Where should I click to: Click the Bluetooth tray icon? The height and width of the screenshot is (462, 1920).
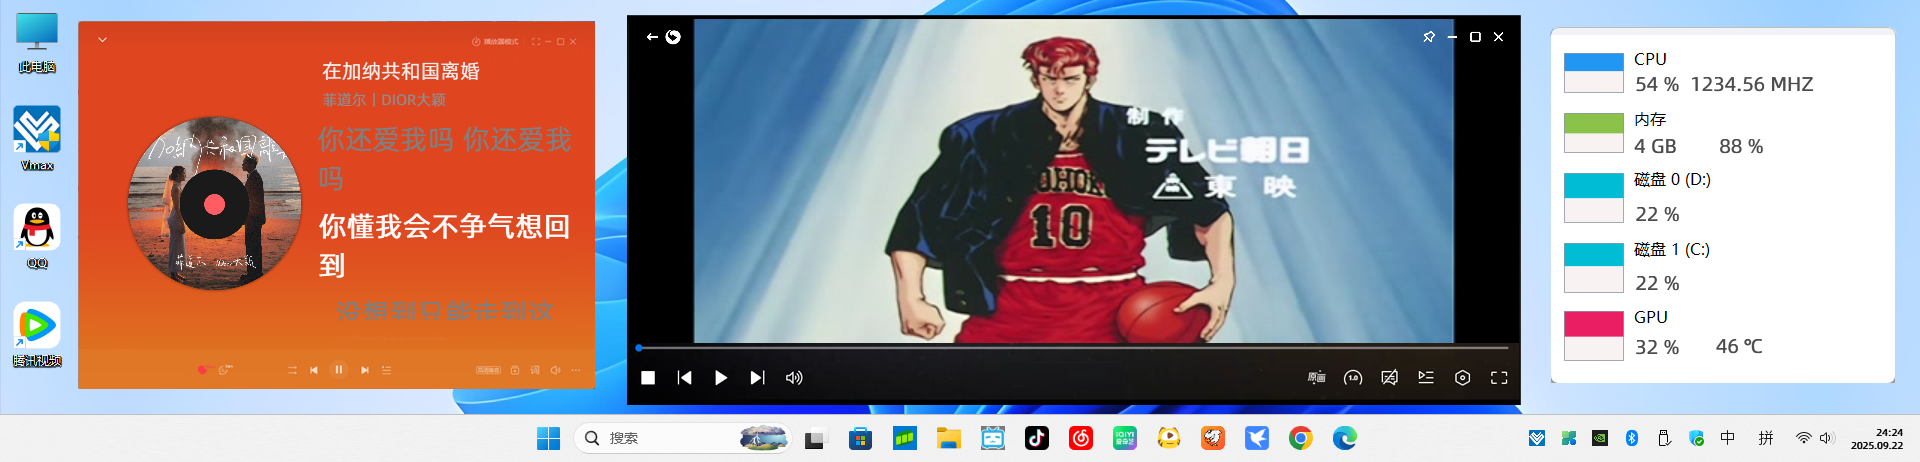tap(1631, 438)
